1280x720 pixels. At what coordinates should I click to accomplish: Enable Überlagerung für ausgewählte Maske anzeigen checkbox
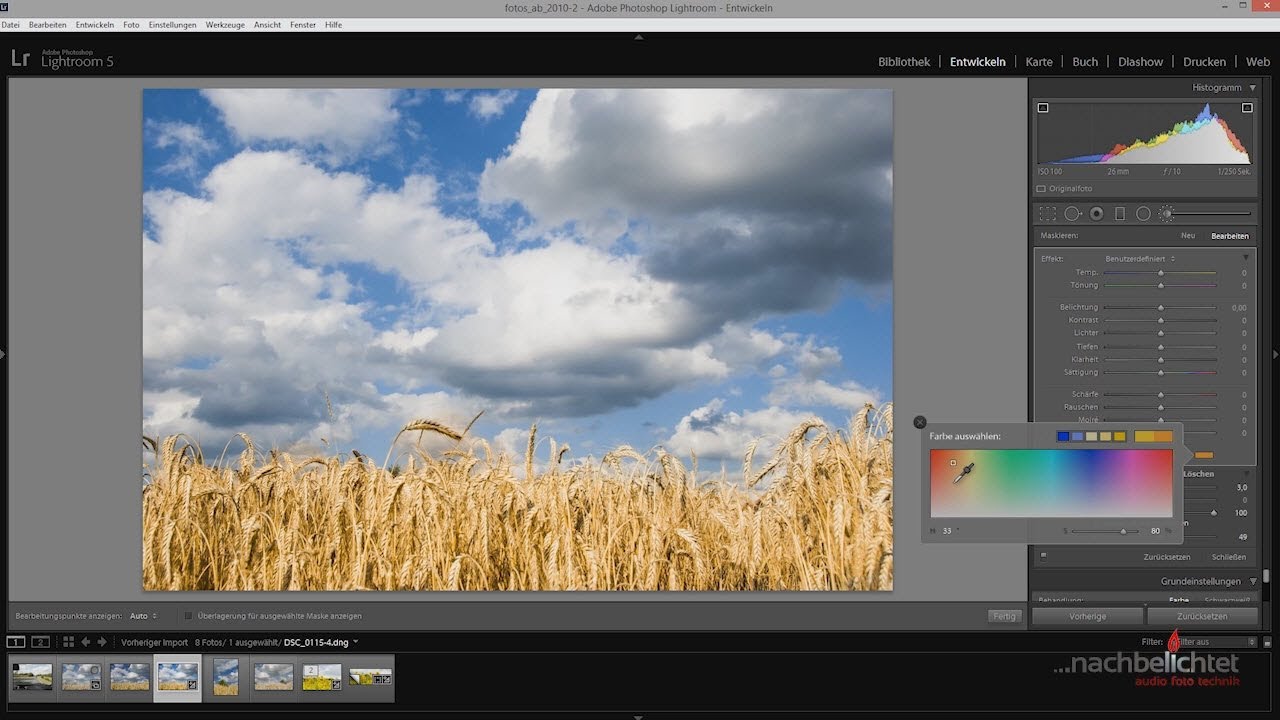tap(188, 616)
